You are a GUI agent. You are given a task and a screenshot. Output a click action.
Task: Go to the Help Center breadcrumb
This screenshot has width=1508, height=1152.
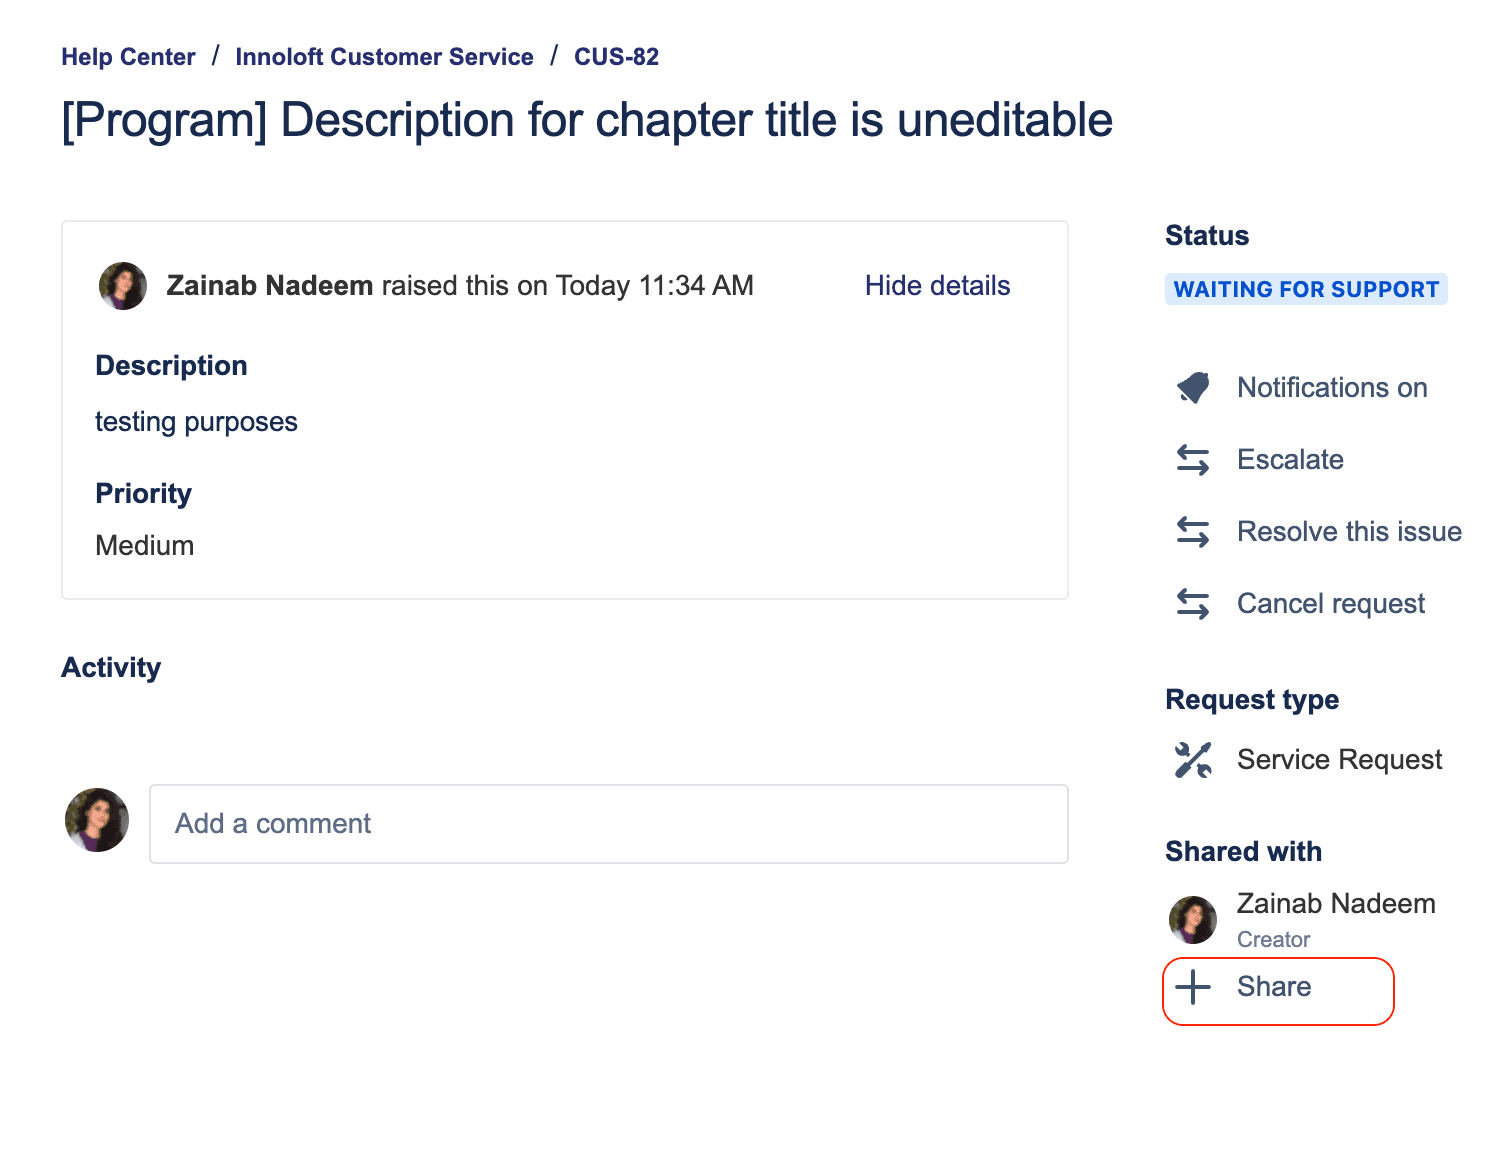[x=128, y=57]
